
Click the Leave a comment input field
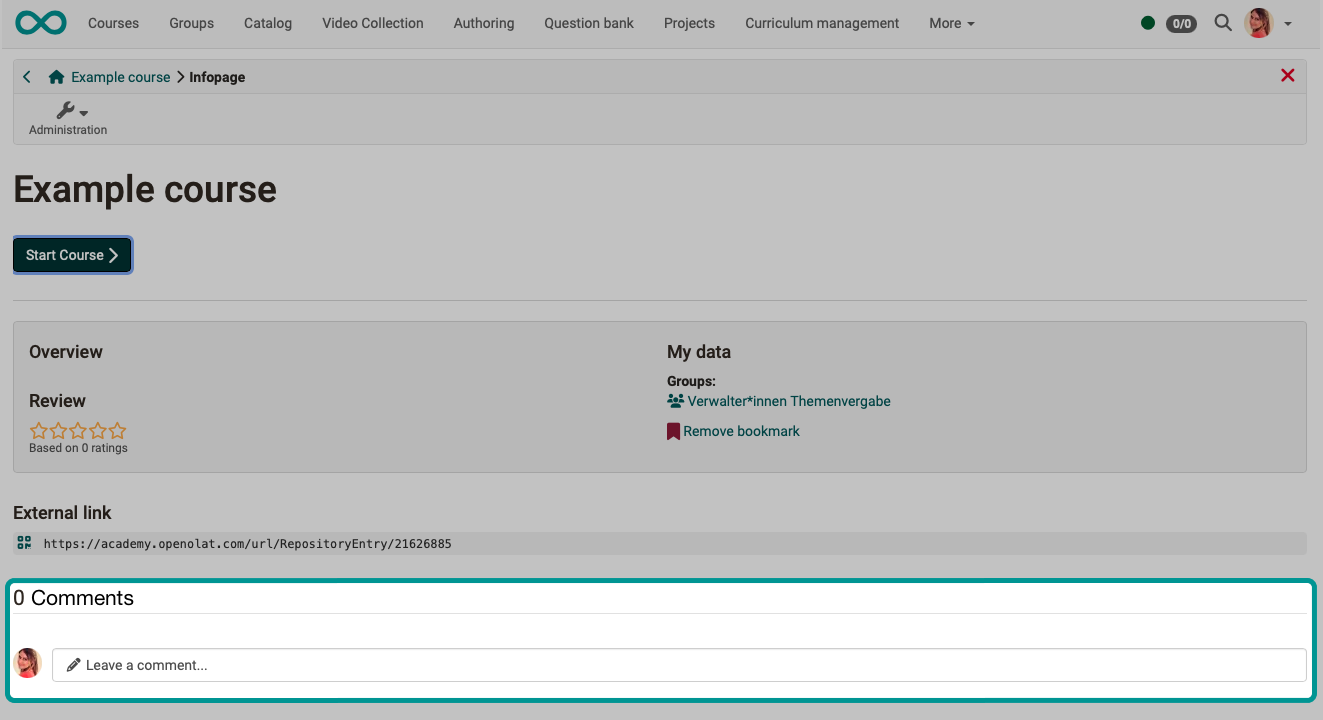tap(400, 664)
